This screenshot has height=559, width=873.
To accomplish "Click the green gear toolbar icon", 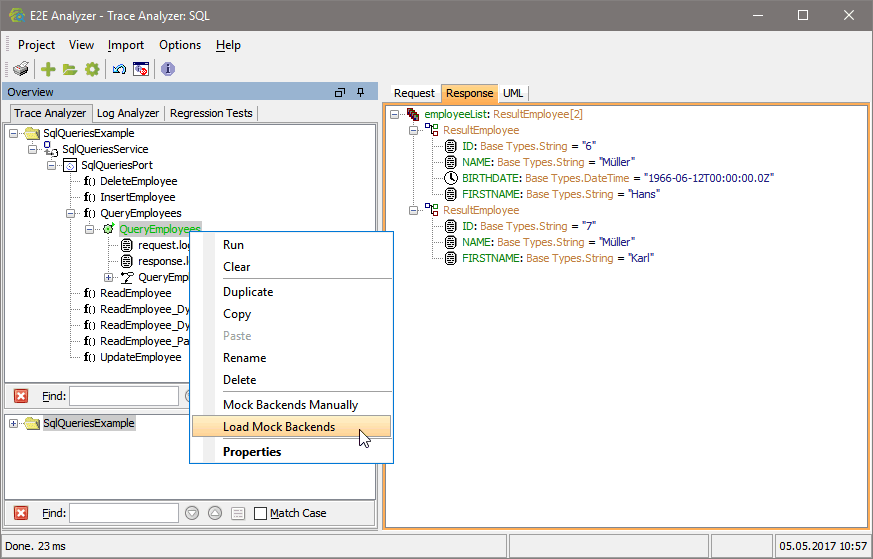I will pyautogui.click(x=92, y=69).
